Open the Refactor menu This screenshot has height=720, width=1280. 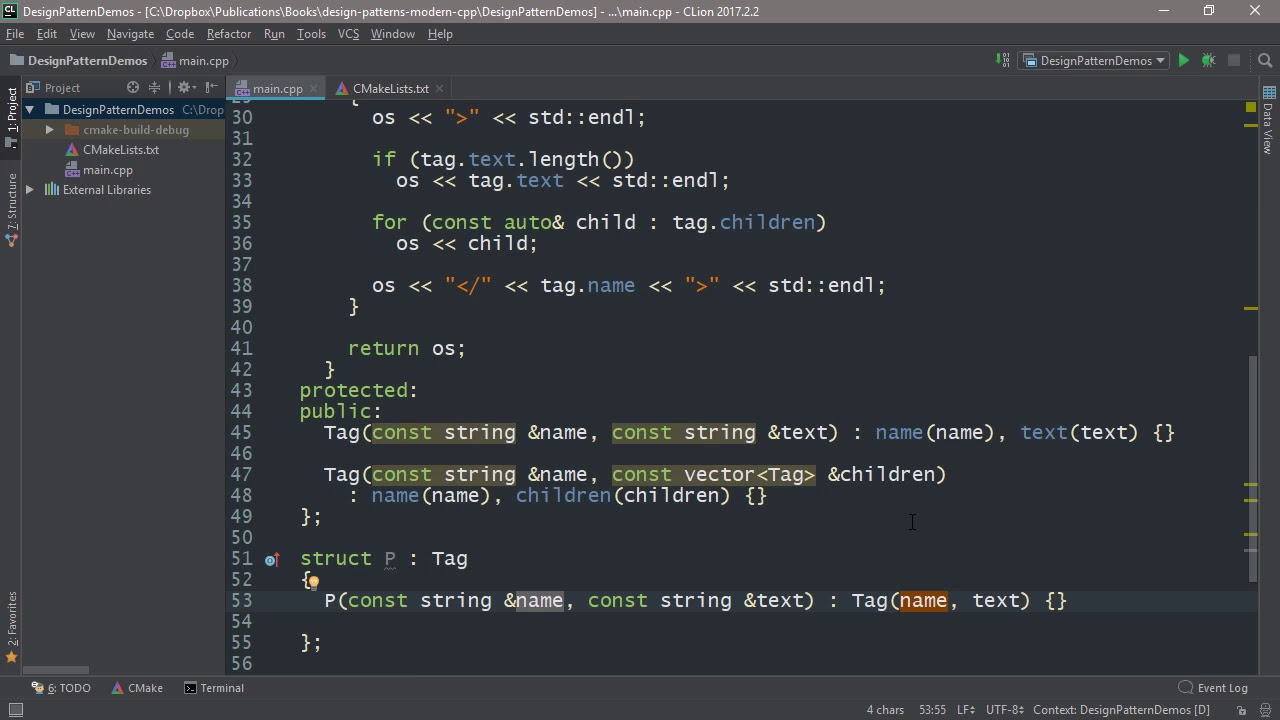click(229, 34)
